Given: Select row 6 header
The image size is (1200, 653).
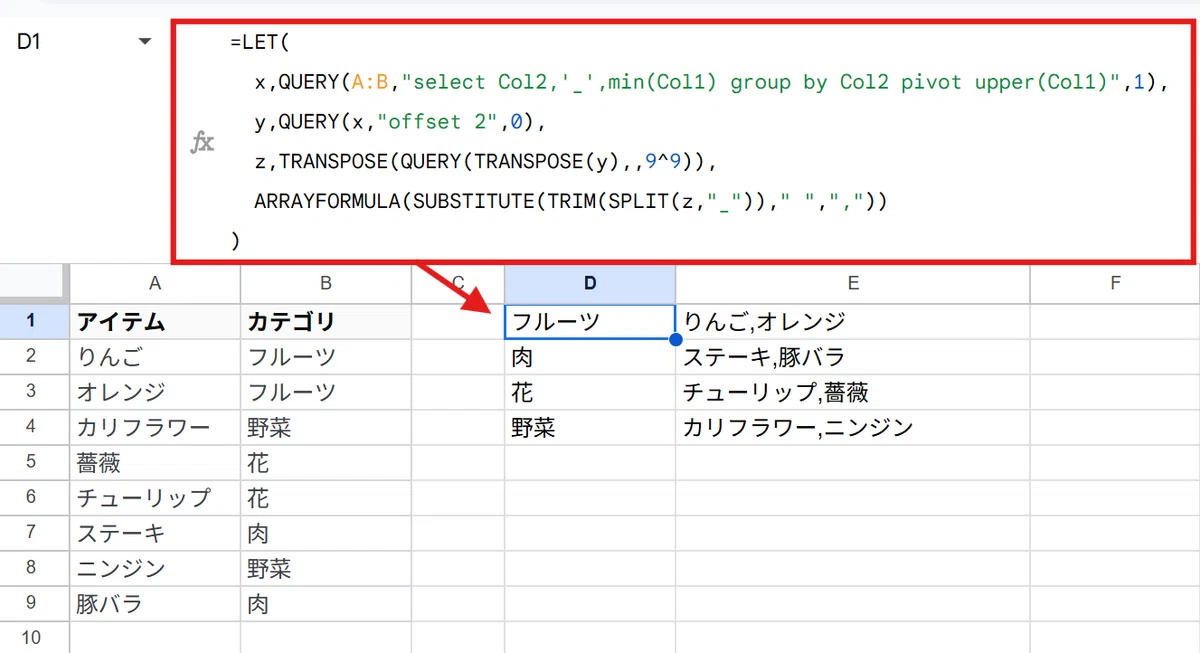Looking at the screenshot, I should click(x=34, y=499).
